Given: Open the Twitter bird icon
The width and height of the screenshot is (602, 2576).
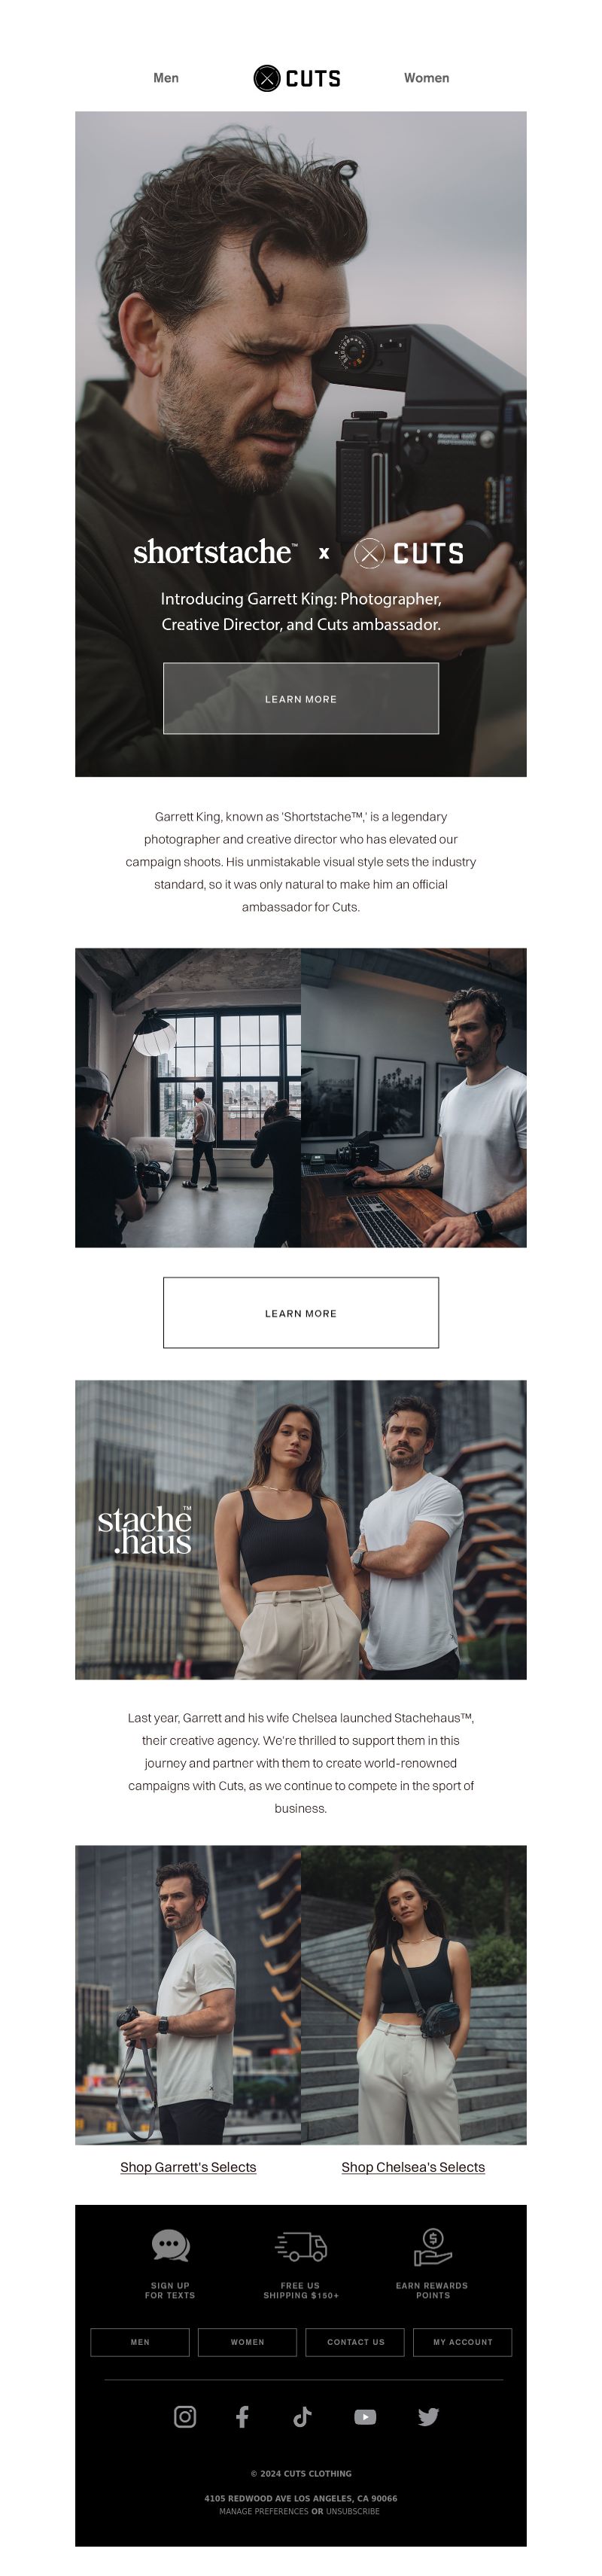Looking at the screenshot, I should (428, 2416).
